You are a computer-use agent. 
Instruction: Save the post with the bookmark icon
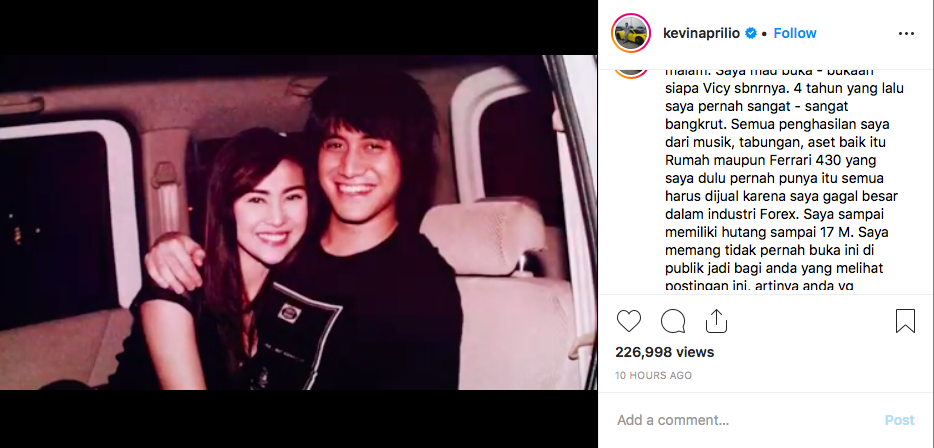tap(905, 321)
